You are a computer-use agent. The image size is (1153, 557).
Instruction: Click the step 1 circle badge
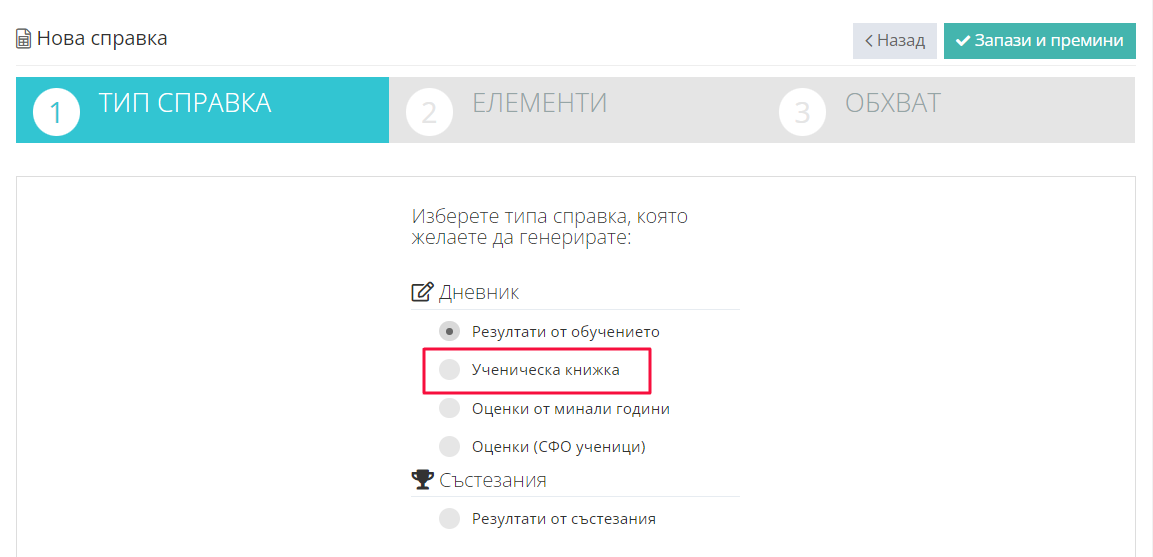(57, 113)
